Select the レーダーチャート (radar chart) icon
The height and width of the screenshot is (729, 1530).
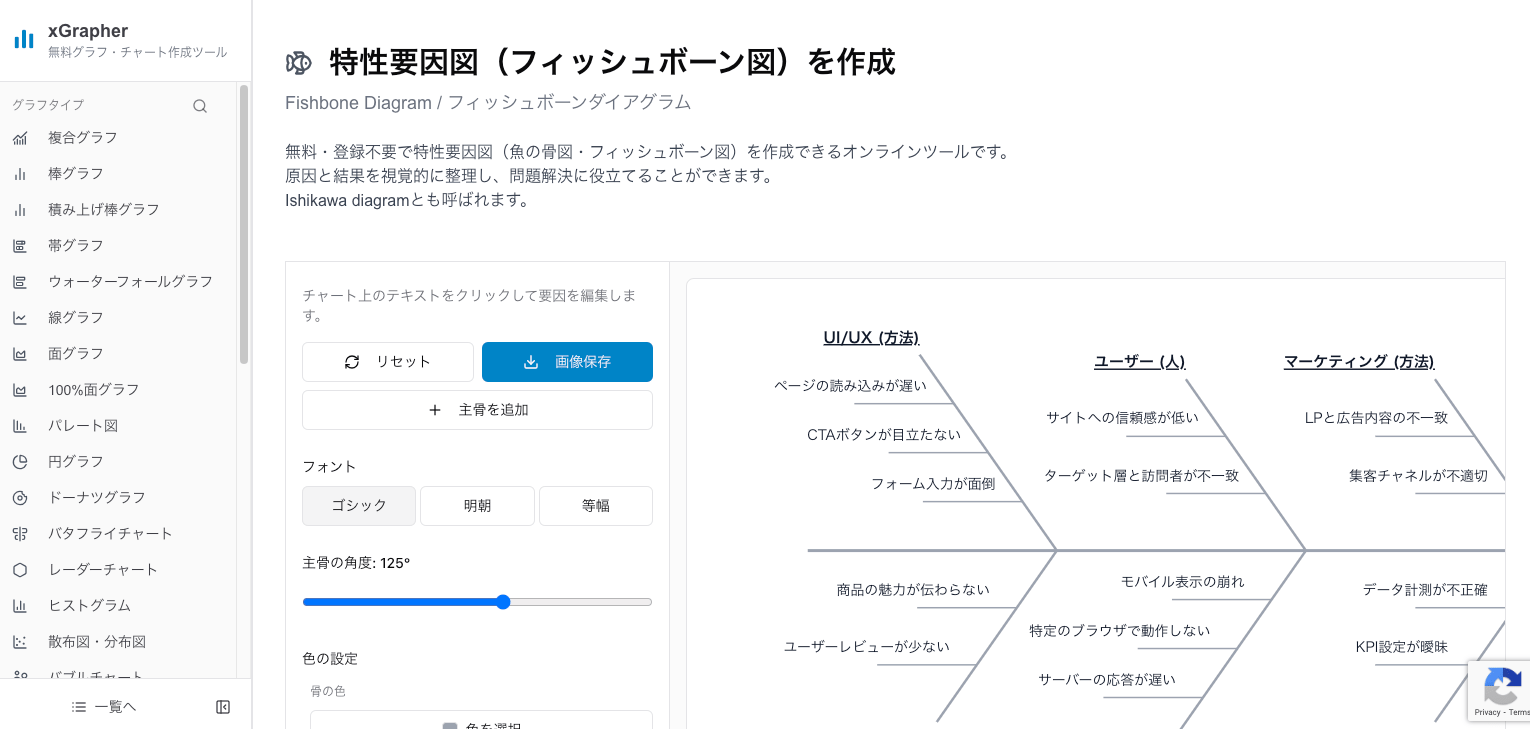20,569
